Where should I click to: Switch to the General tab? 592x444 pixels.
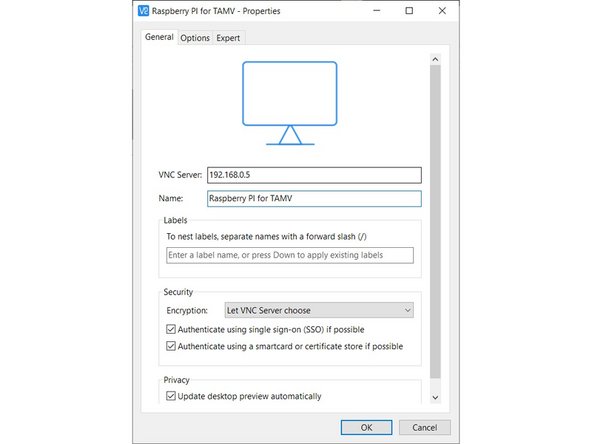pos(159,37)
